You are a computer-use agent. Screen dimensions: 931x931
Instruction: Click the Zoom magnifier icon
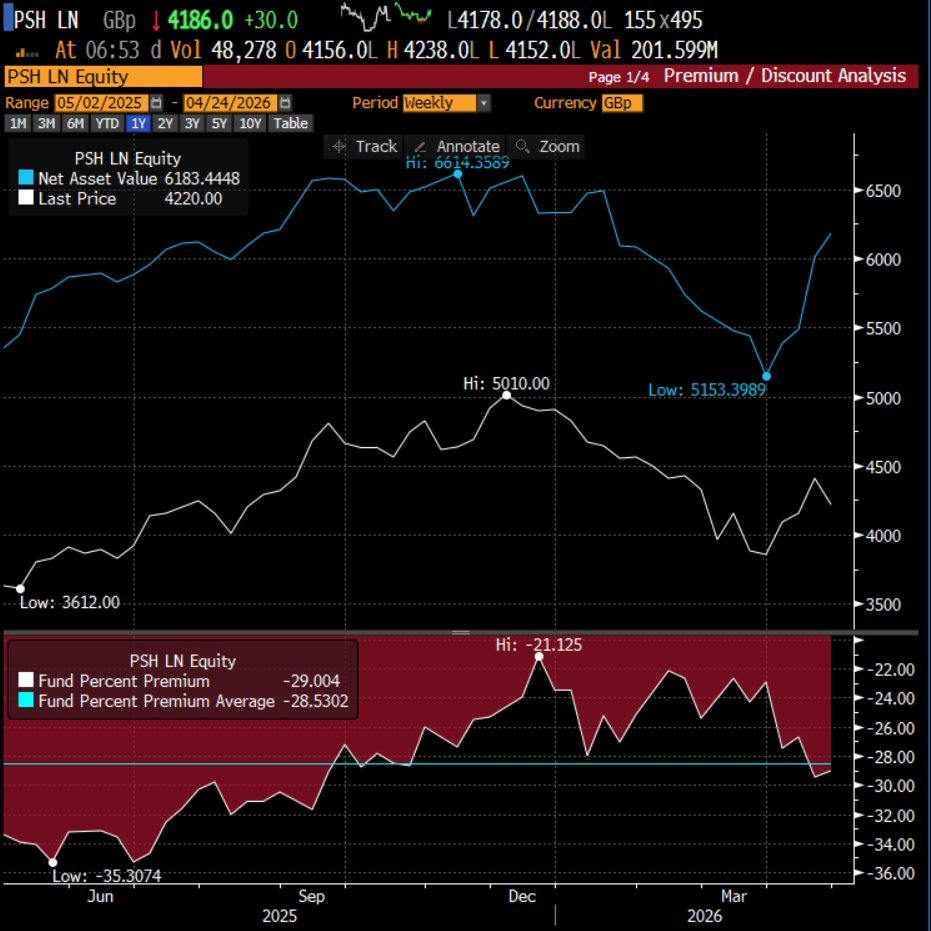(522, 146)
